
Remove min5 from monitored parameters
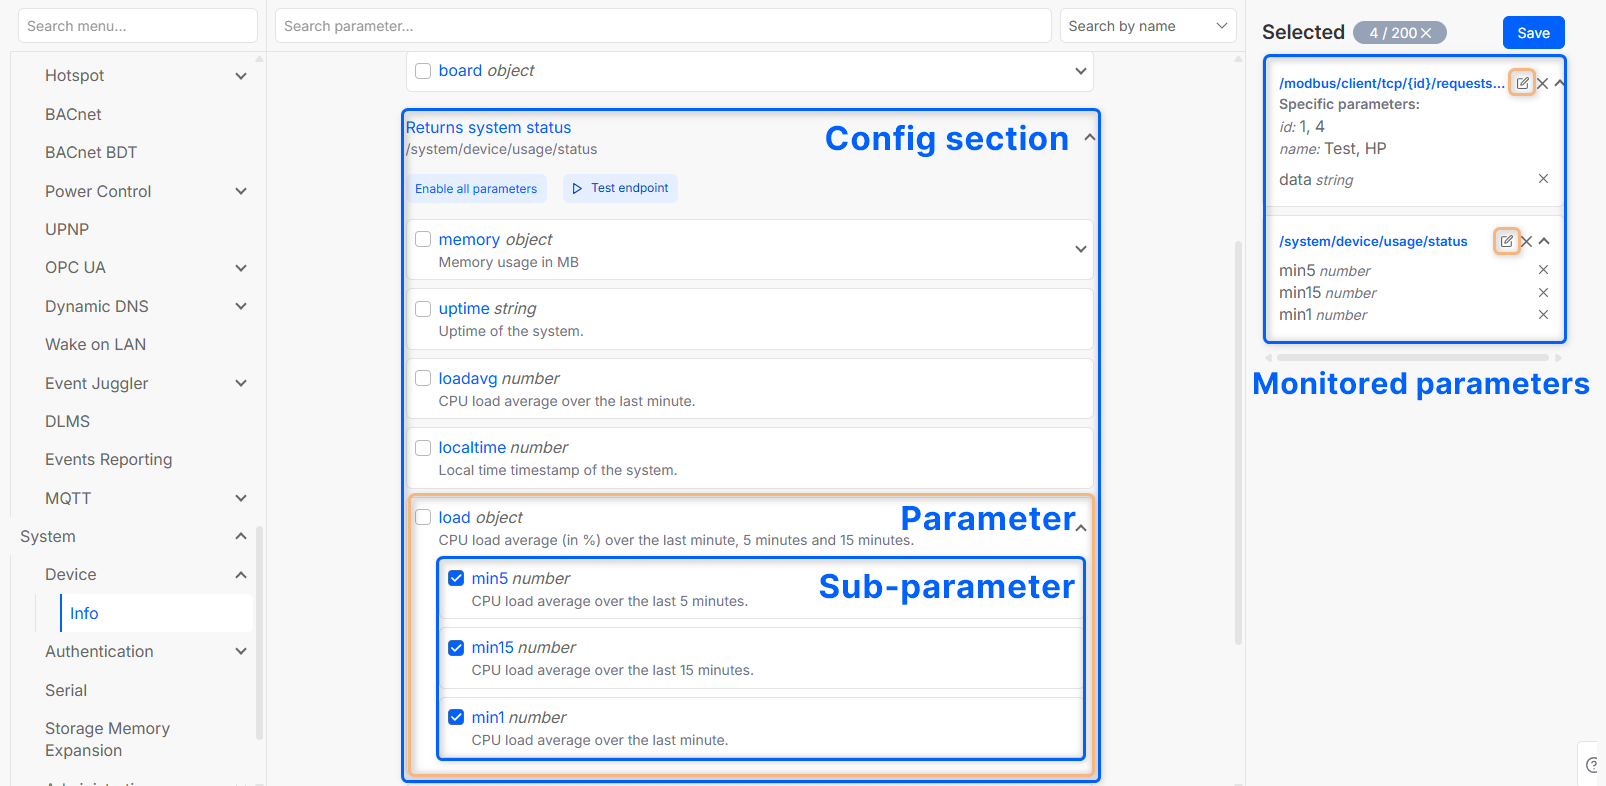1543,270
